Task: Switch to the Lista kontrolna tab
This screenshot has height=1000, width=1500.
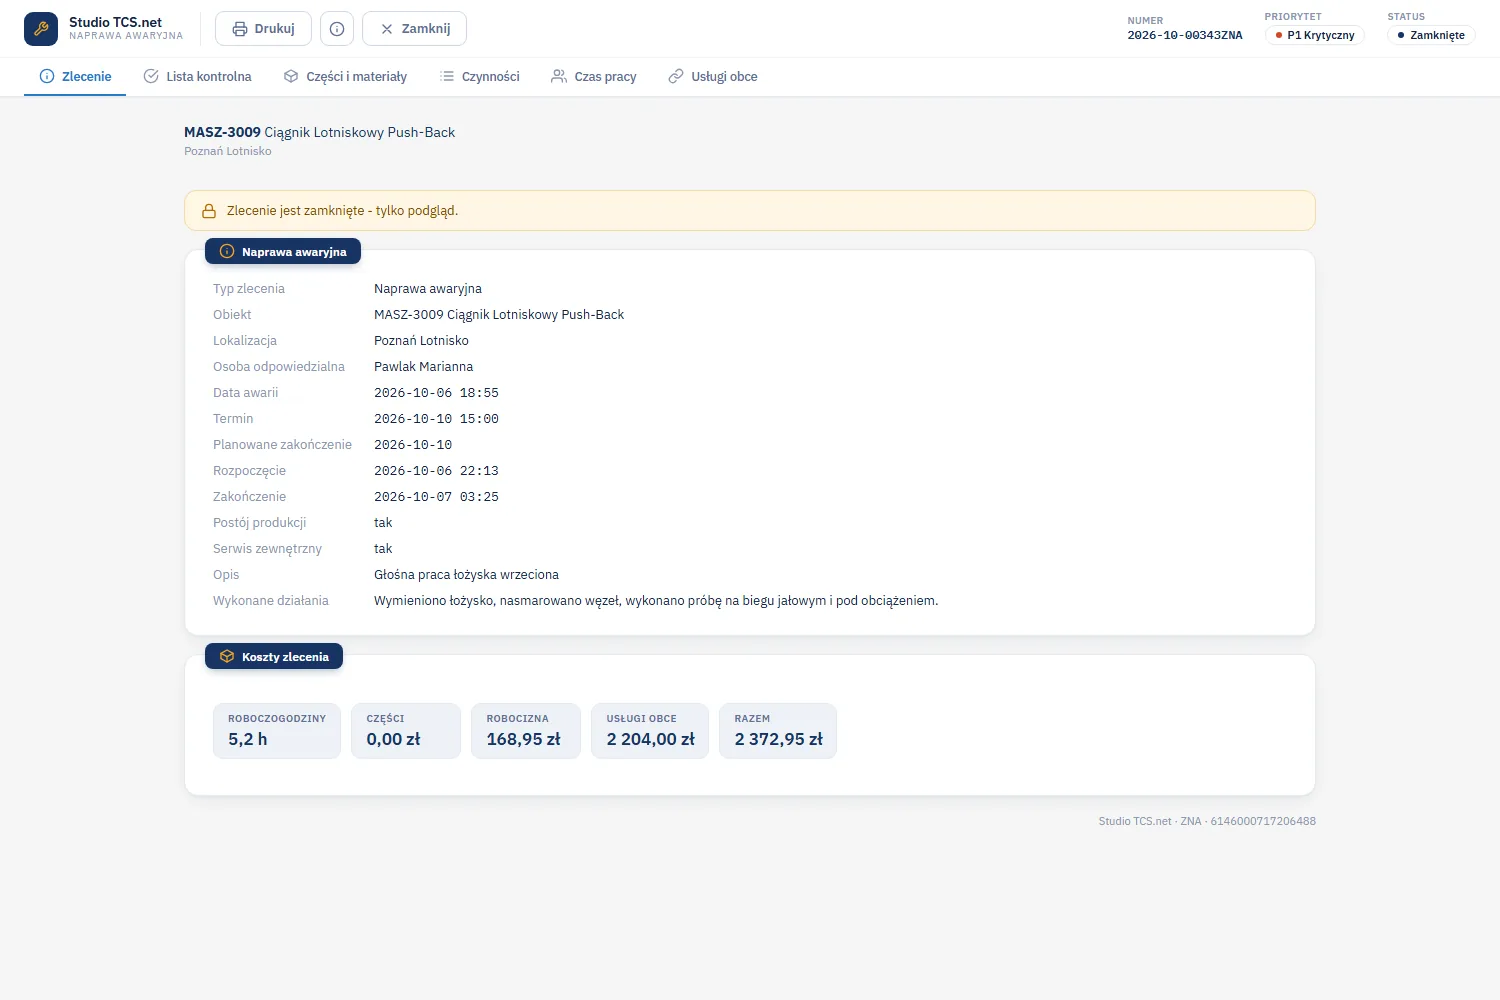Action: pyautogui.click(x=197, y=76)
